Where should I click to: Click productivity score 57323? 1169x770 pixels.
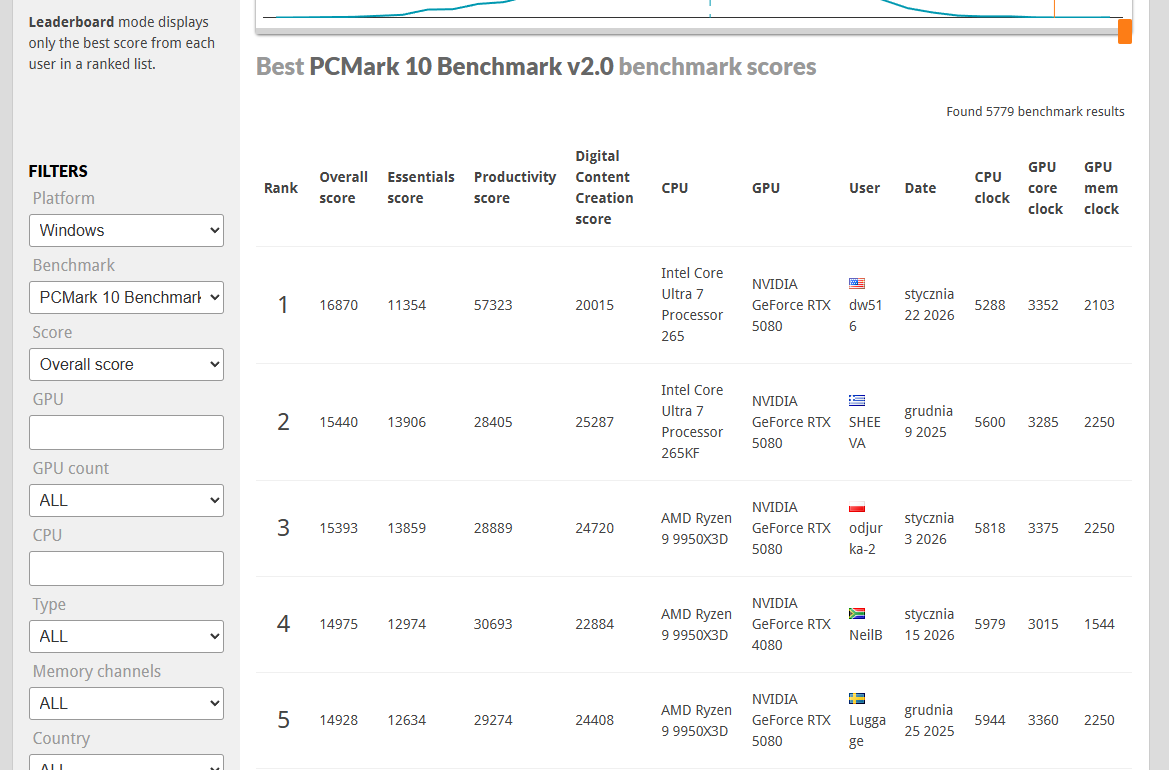[x=493, y=305]
